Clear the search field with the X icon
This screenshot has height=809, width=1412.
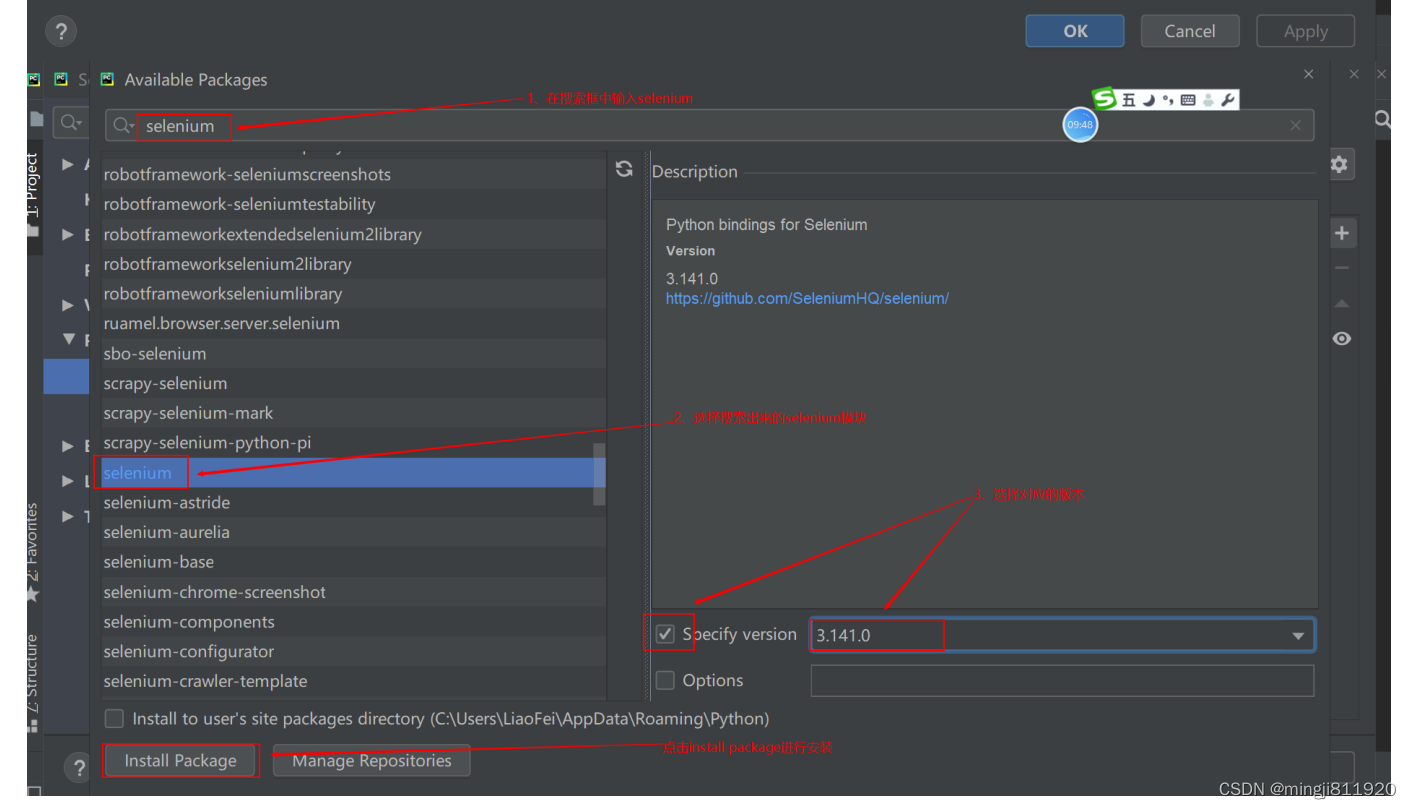(x=1295, y=125)
